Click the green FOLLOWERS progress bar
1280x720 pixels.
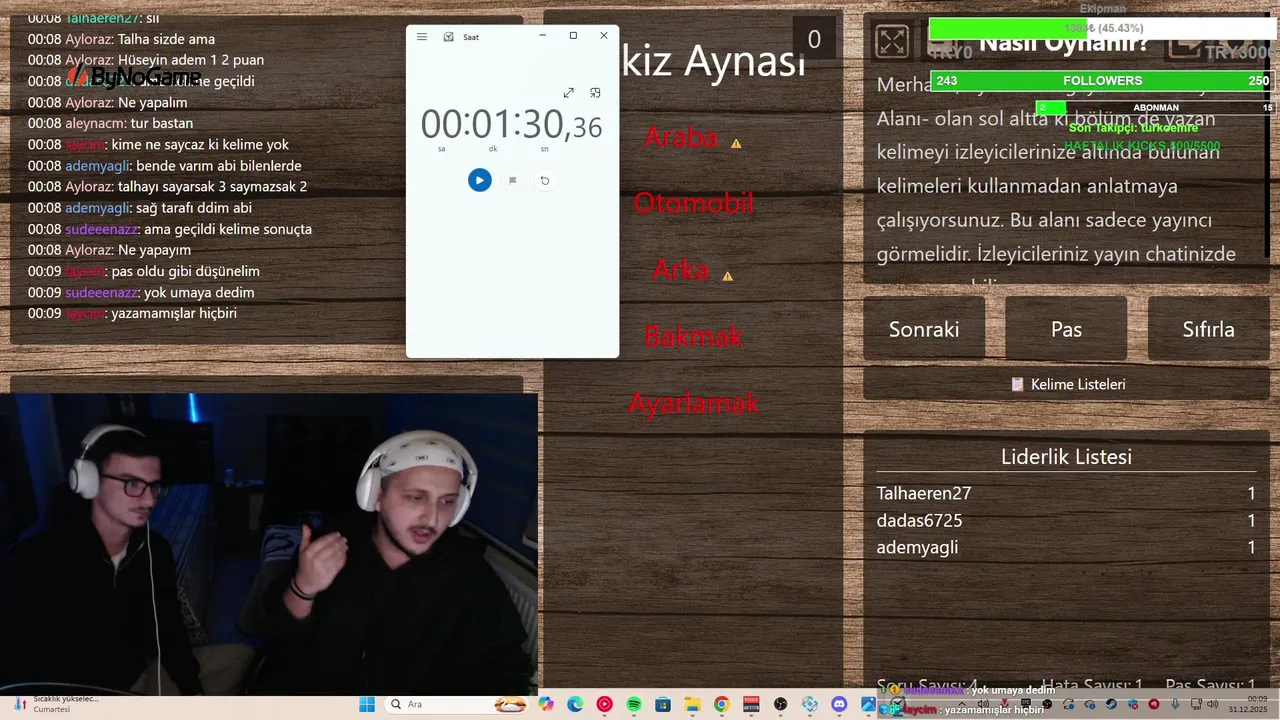(x=1102, y=81)
